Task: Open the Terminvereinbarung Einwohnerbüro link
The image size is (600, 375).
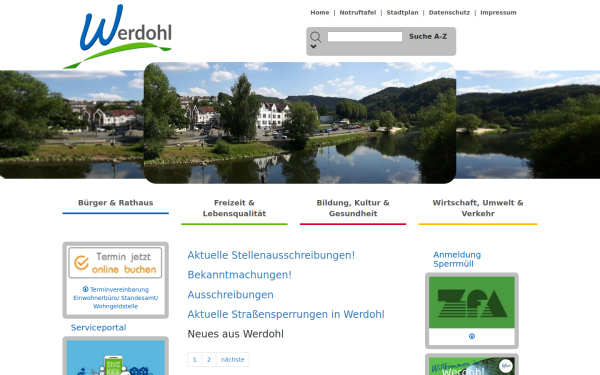Action: tap(116, 298)
